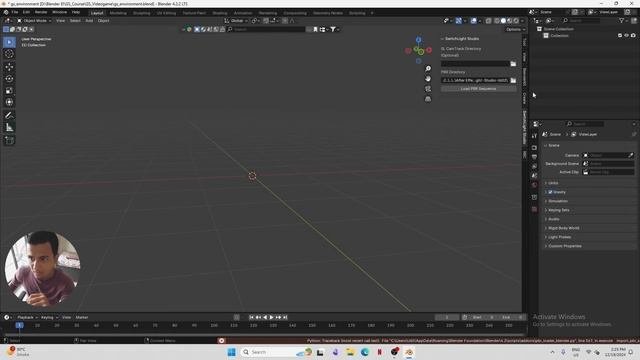Select the Select Box tool
Viewport: 640px width, 360px height.
(x=9, y=42)
